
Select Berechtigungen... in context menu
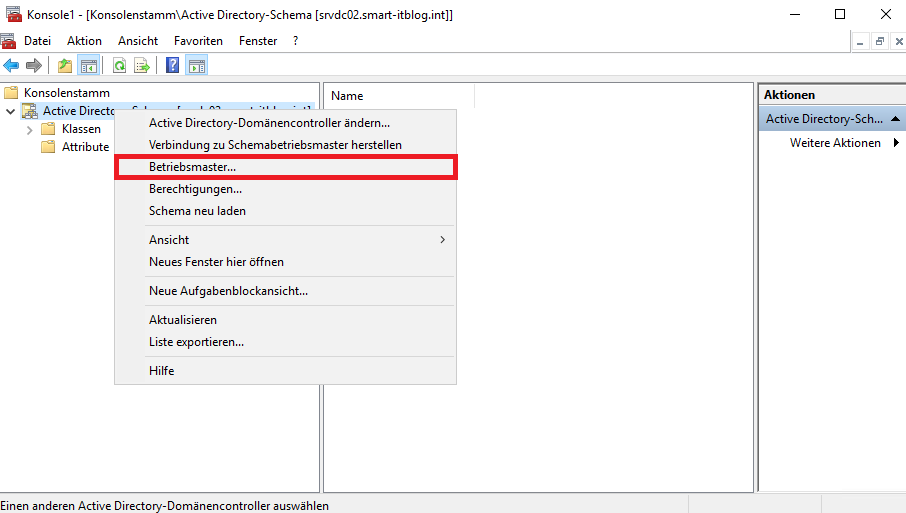[195, 189]
